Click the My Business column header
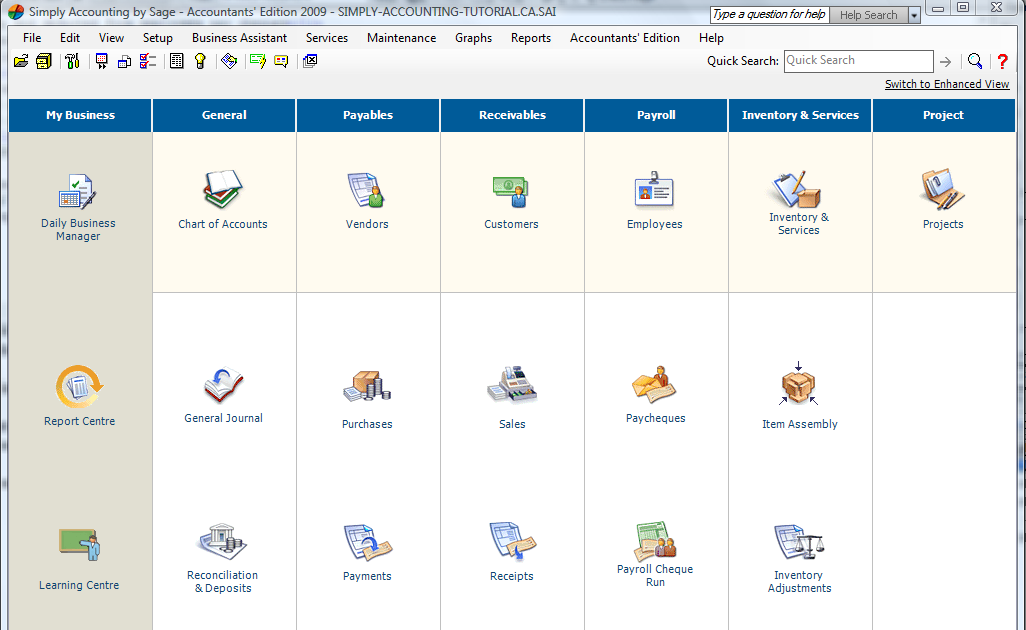The width and height of the screenshot is (1026, 630). coord(80,115)
